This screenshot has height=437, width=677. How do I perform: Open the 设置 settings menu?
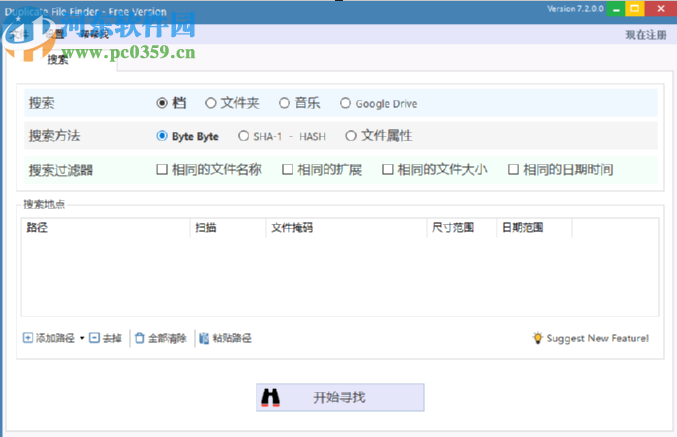click(x=55, y=34)
